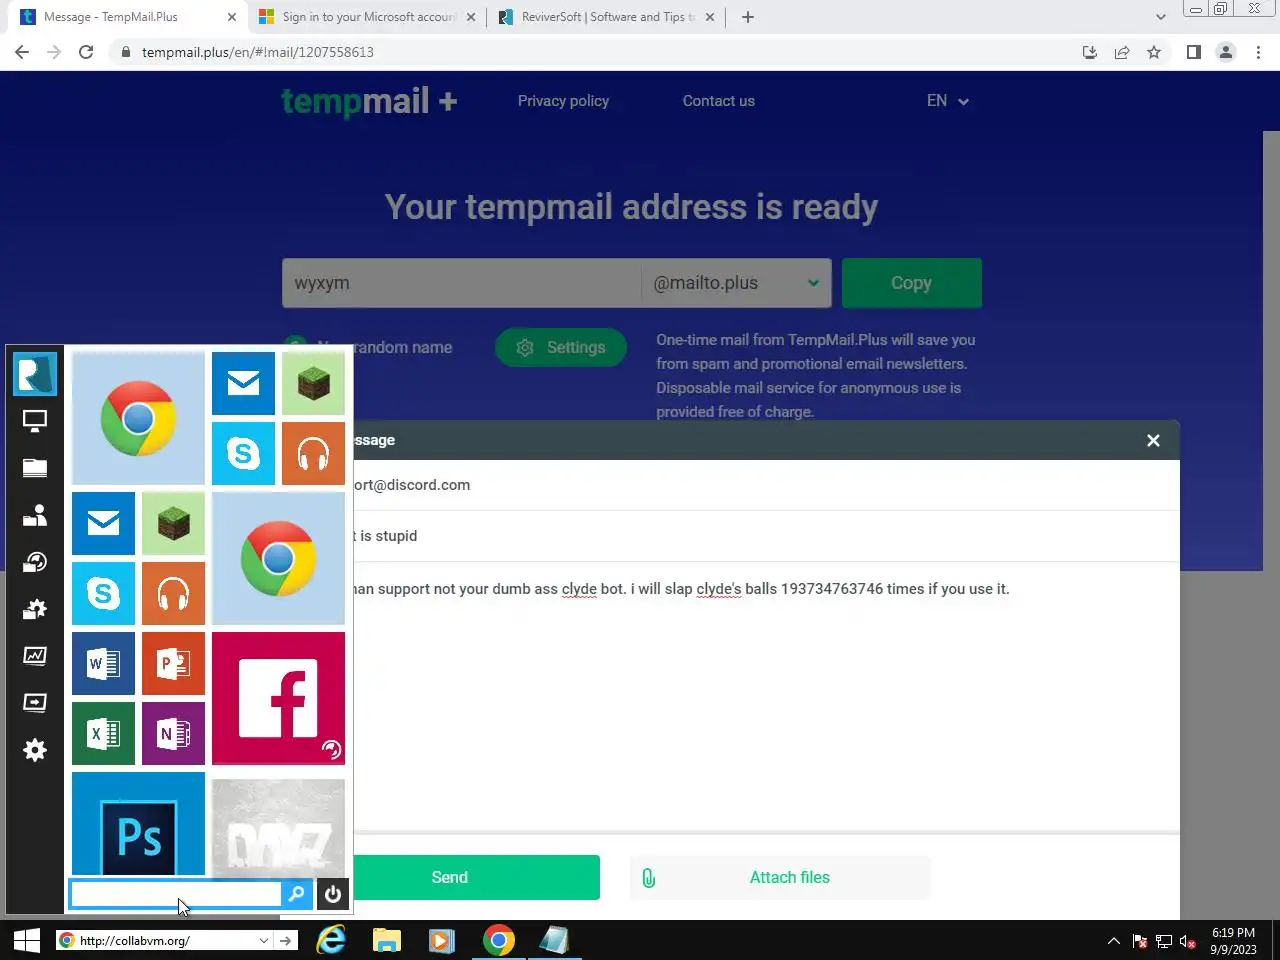Open the task manager graph icon in the sidebar
The image size is (1280, 960).
click(x=35, y=656)
